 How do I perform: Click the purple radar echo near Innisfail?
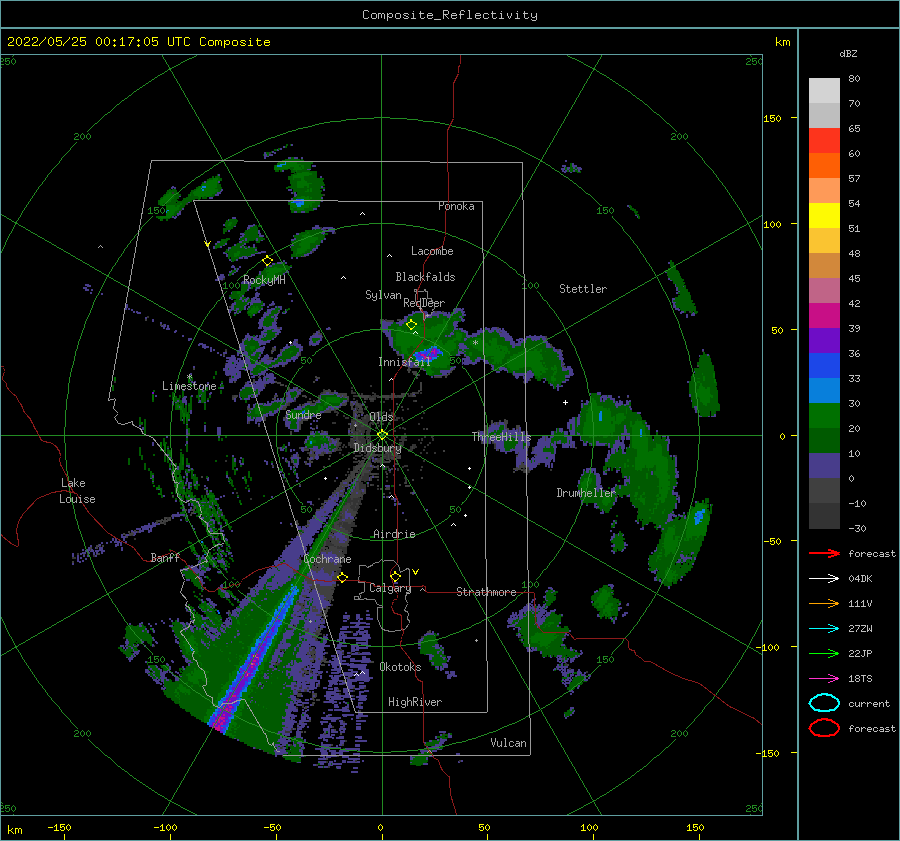click(429, 352)
